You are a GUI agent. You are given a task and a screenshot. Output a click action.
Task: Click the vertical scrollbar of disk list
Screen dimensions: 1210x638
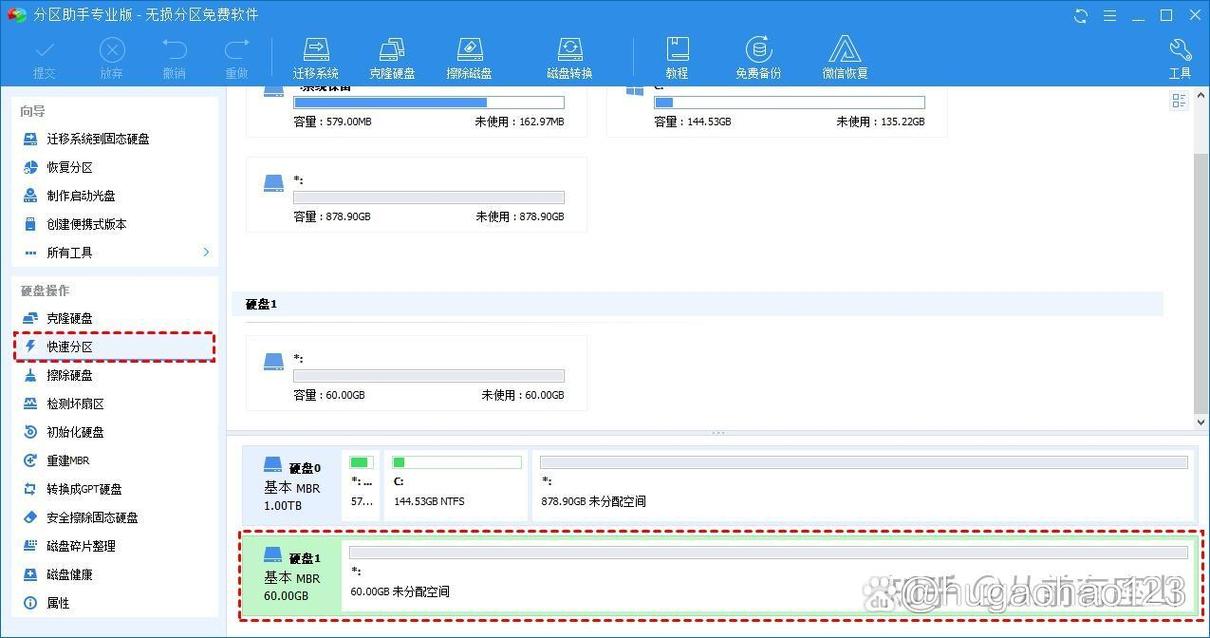click(x=1201, y=280)
